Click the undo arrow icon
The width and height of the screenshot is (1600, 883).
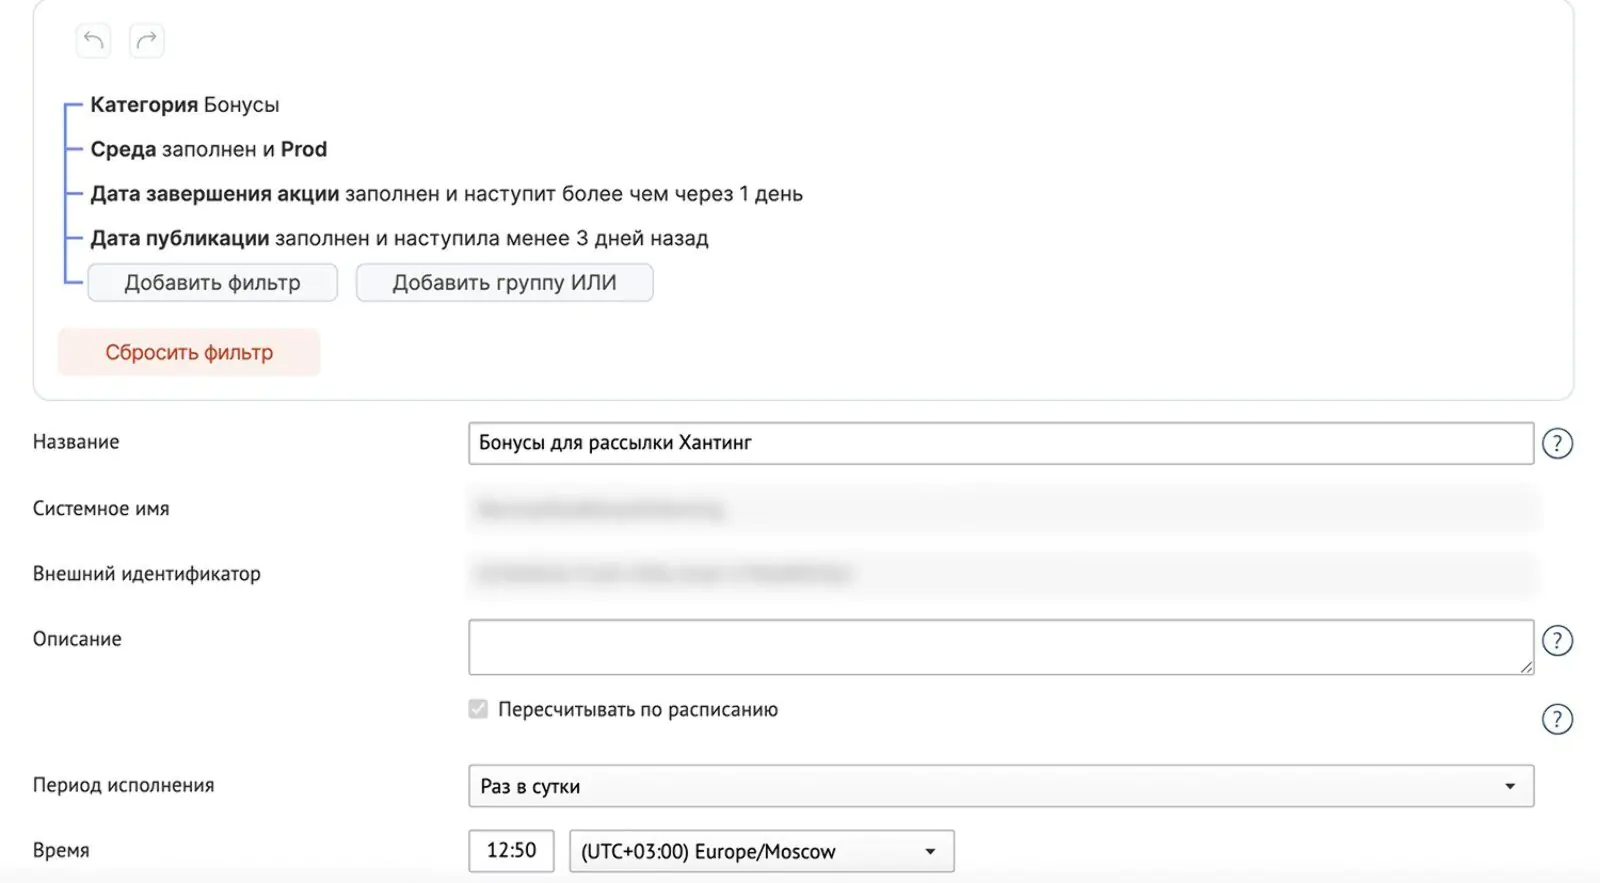[93, 40]
